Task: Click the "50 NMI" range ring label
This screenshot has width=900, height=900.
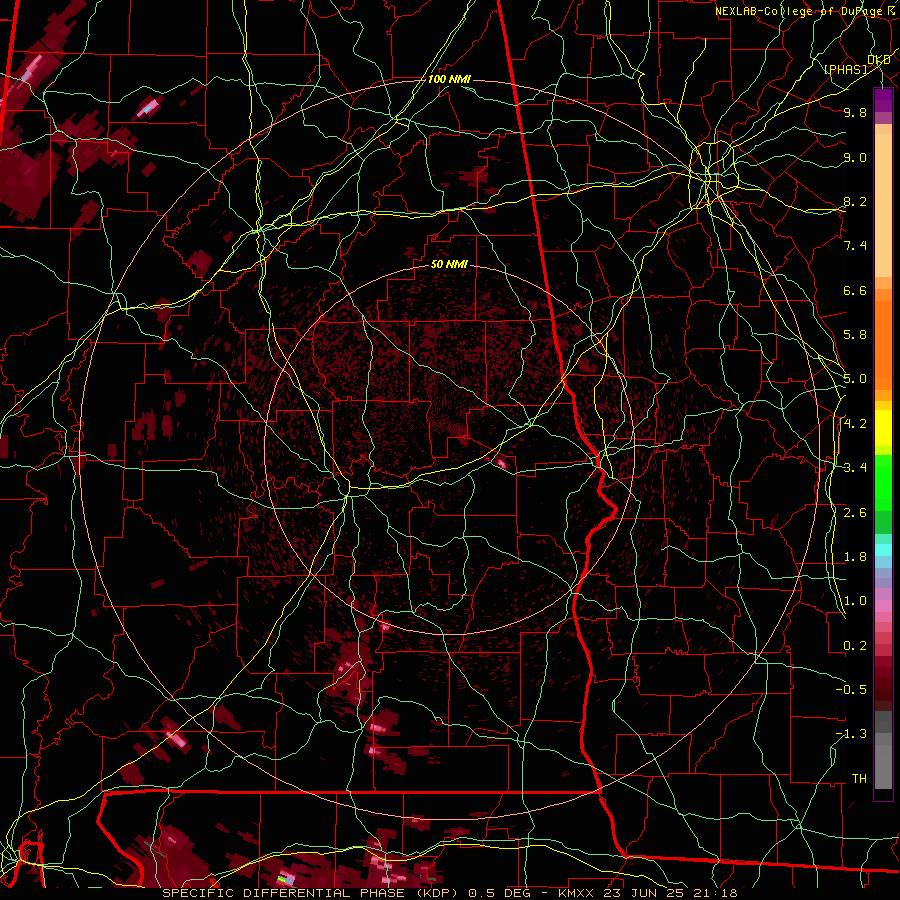Action: tap(449, 265)
